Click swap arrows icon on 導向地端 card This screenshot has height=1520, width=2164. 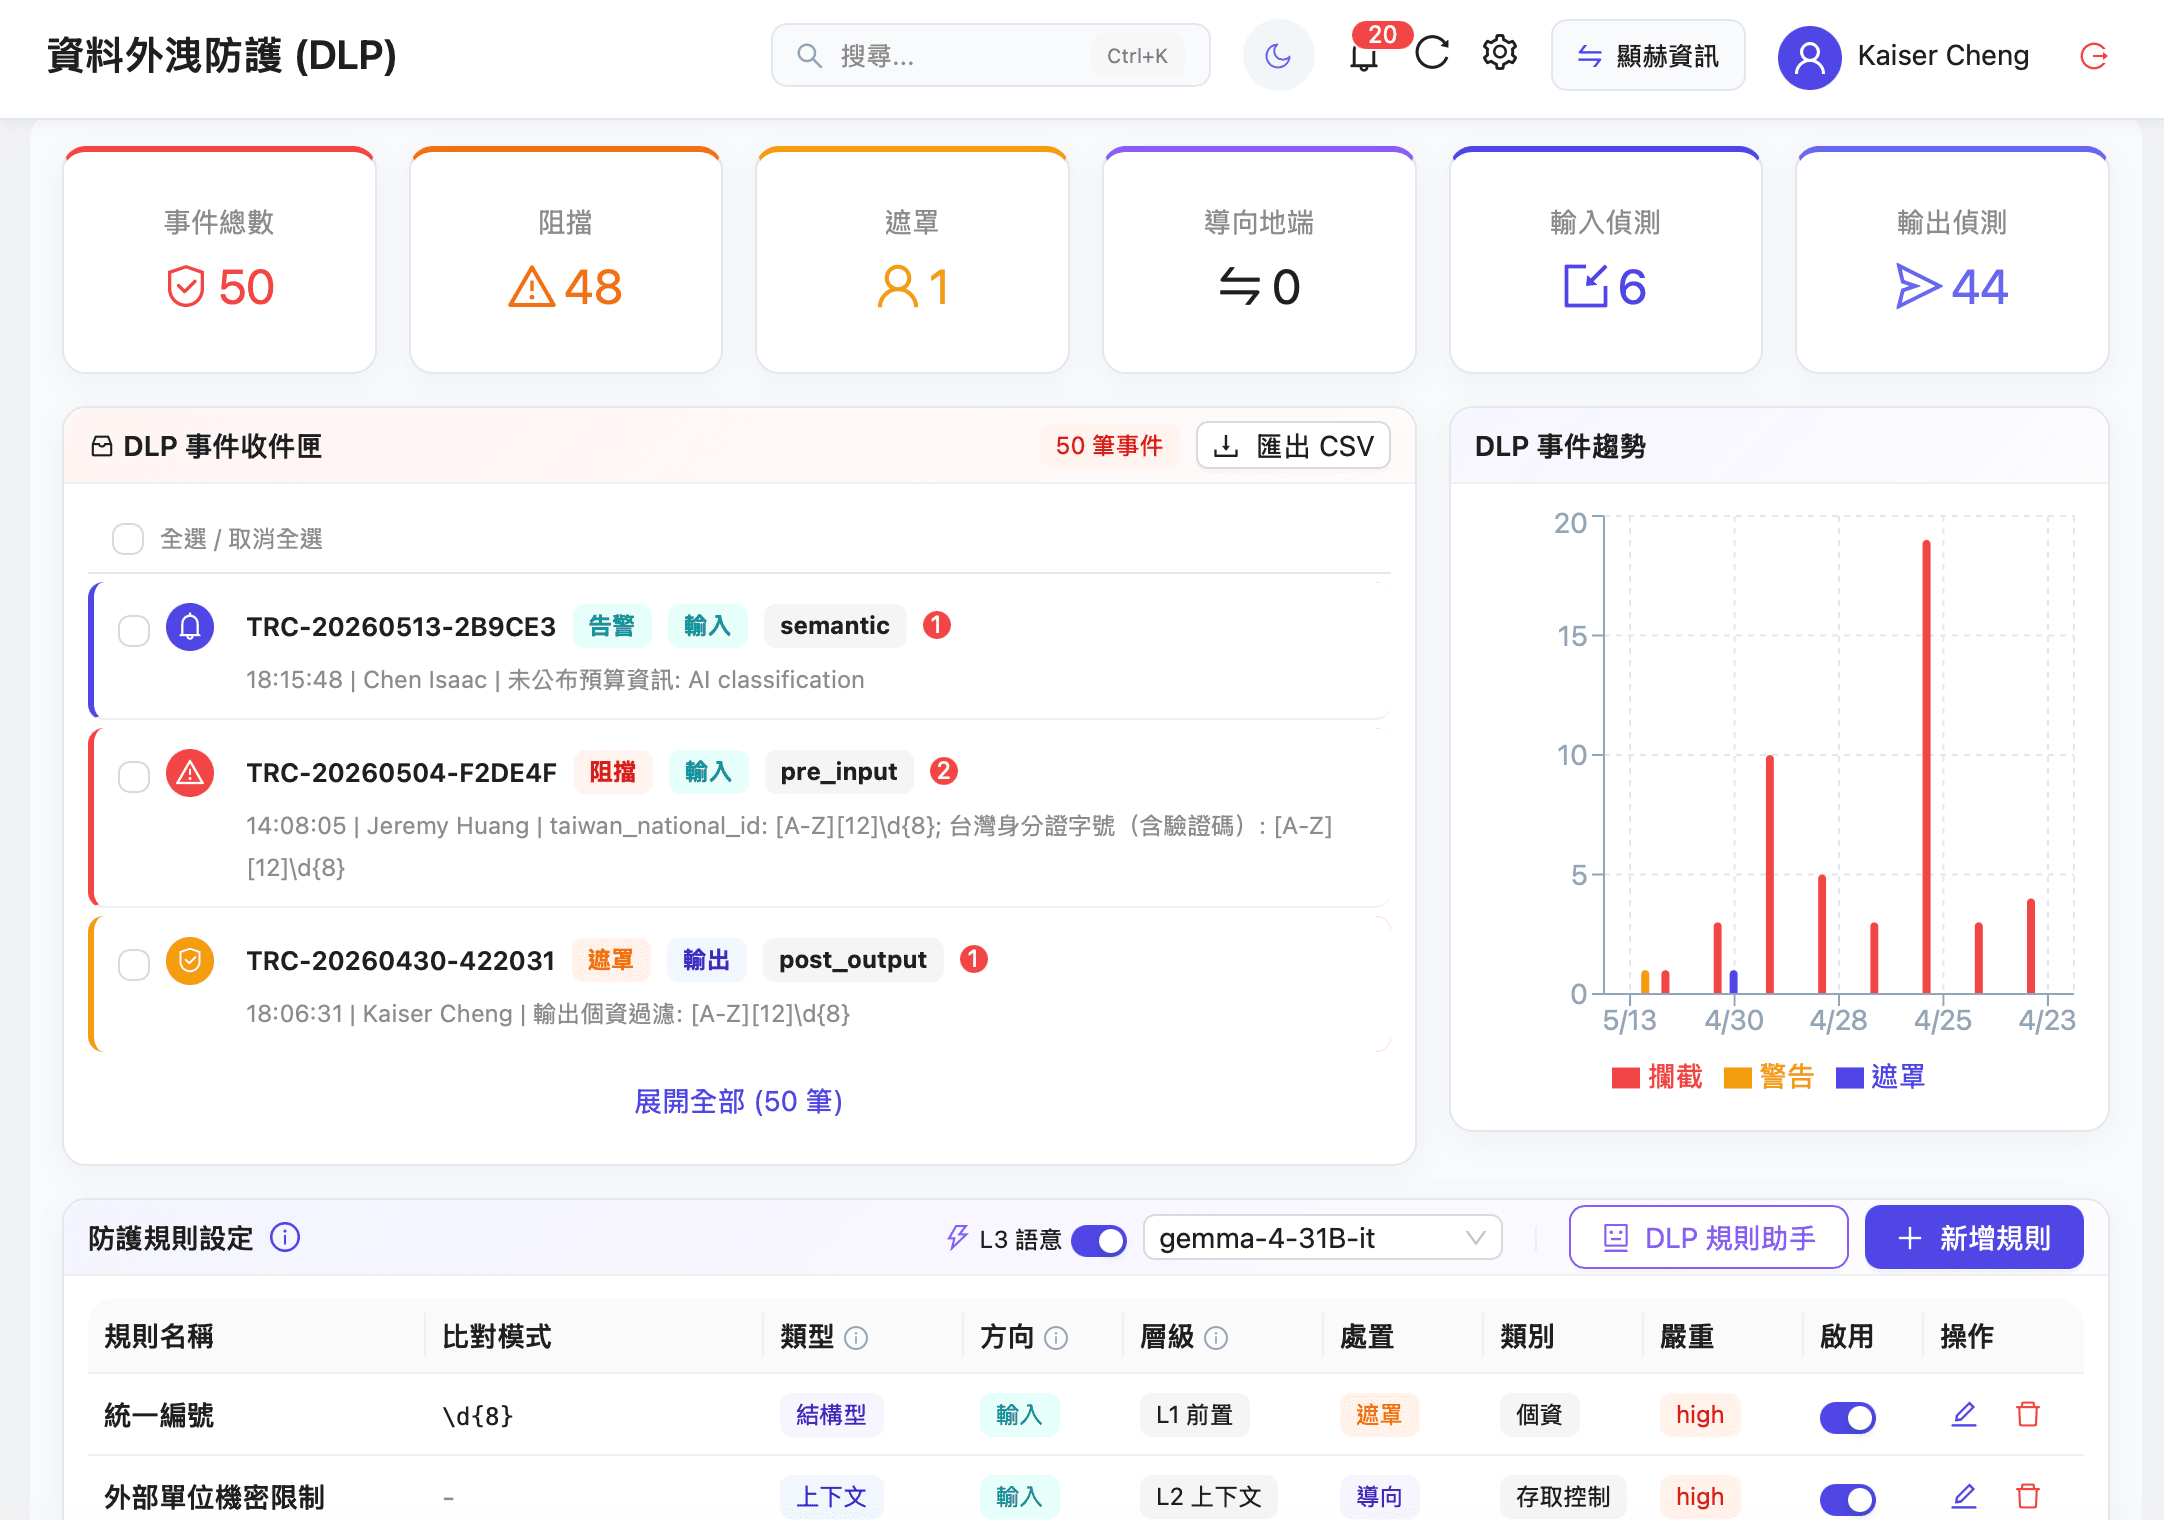coord(1240,287)
